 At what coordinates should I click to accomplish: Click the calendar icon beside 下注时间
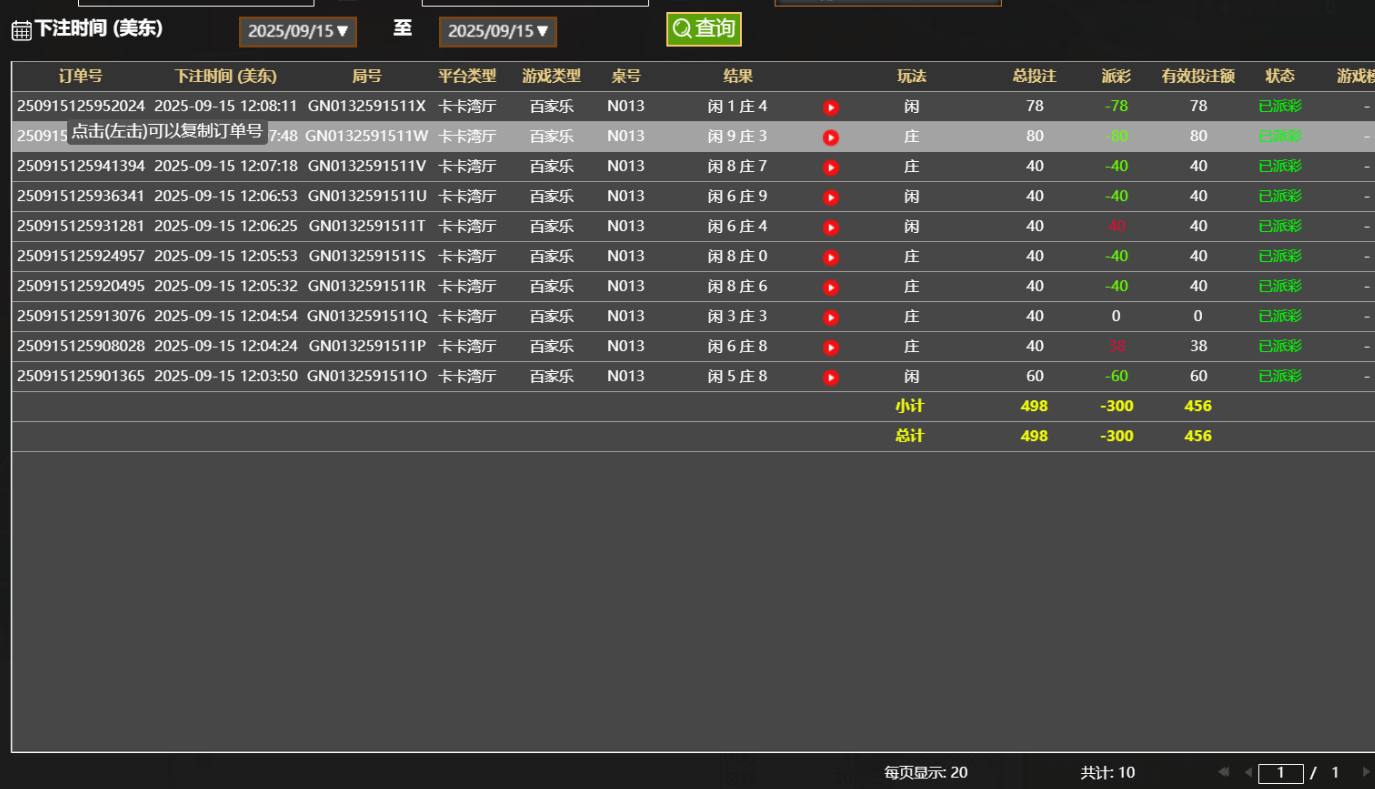point(21,30)
